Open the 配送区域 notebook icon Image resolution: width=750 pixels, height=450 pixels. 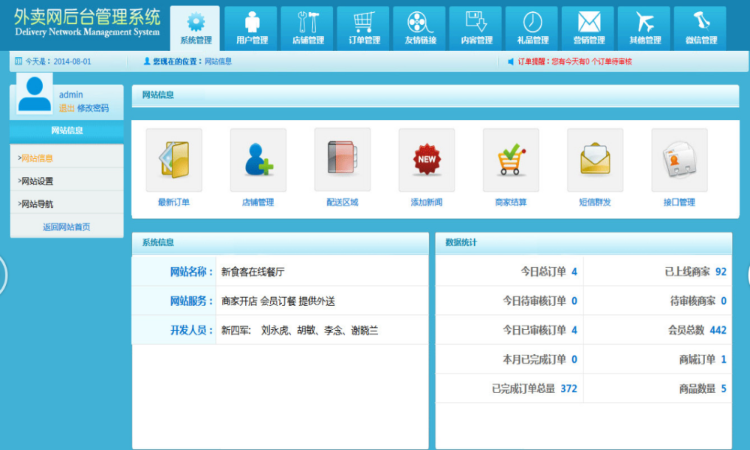342,160
